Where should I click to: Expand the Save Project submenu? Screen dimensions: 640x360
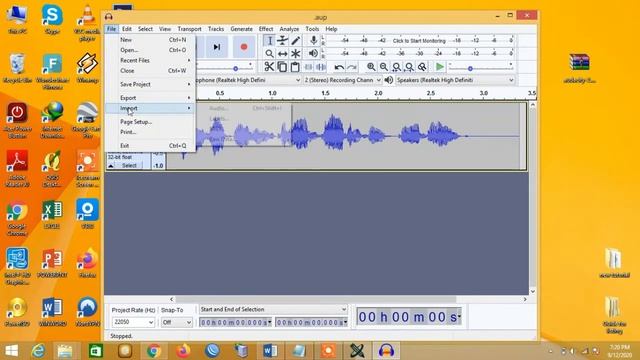151,84
